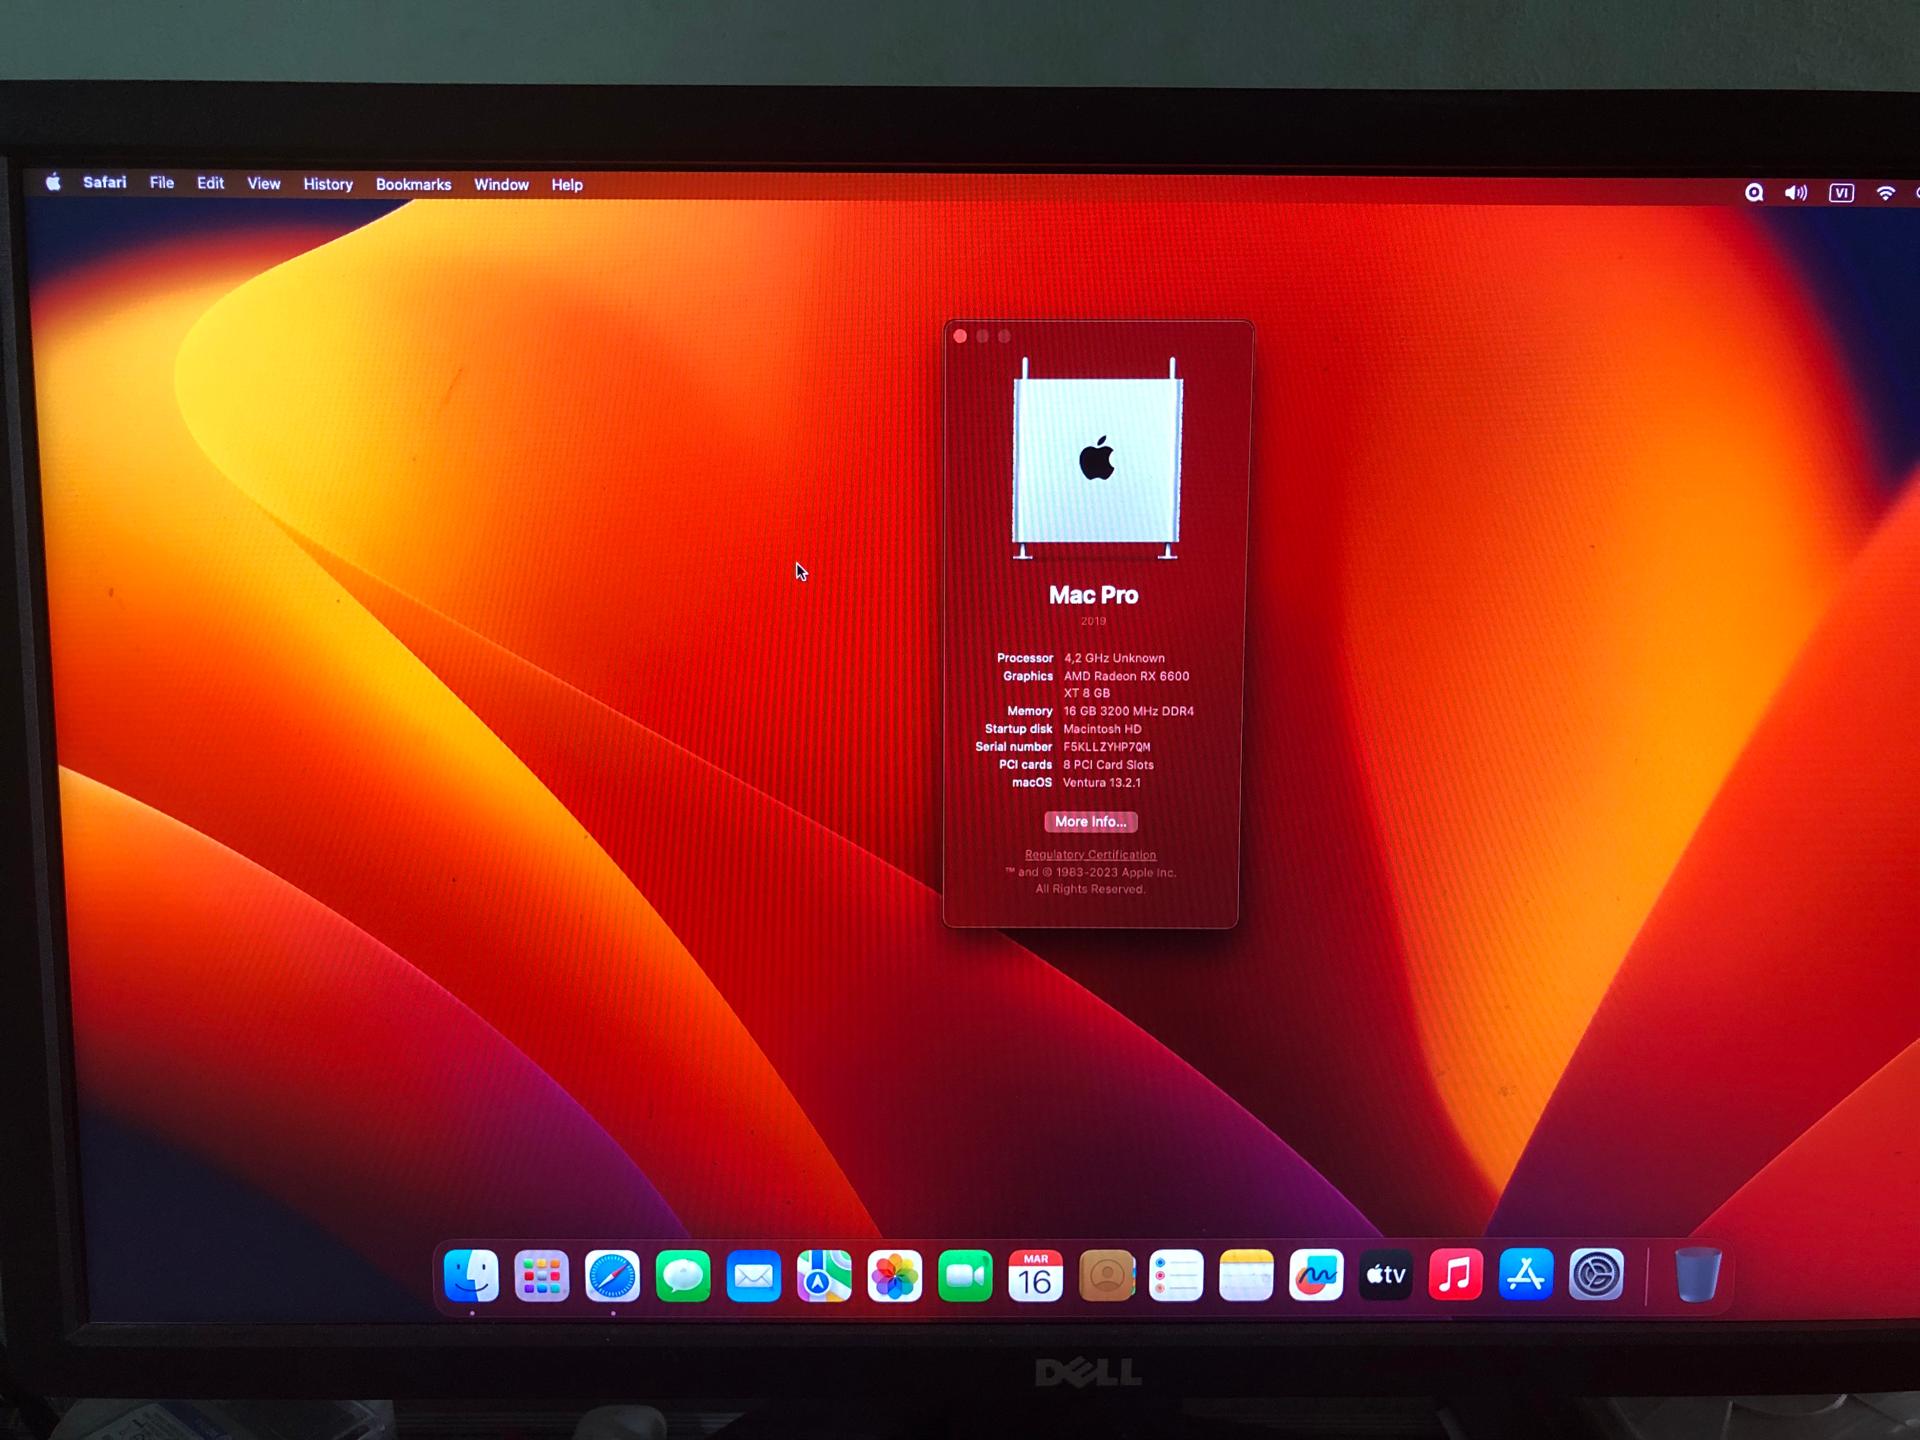Launch Freeform from the Dock
The image size is (1920, 1440).
pos(1316,1275)
